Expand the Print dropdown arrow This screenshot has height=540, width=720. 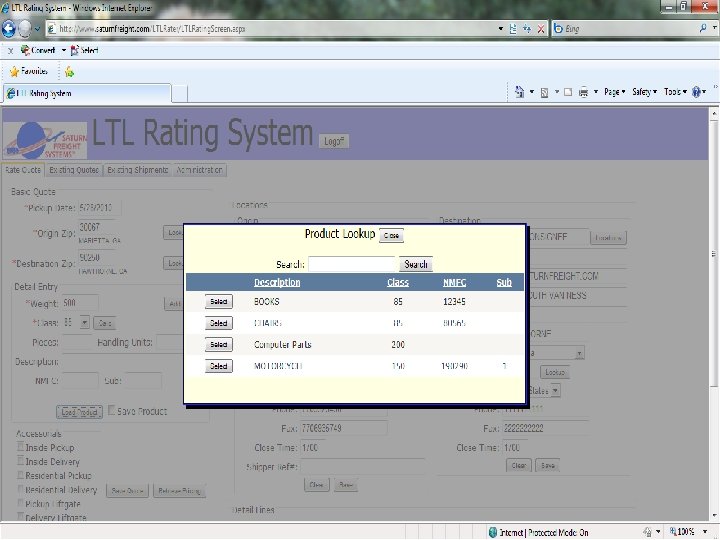596,92
